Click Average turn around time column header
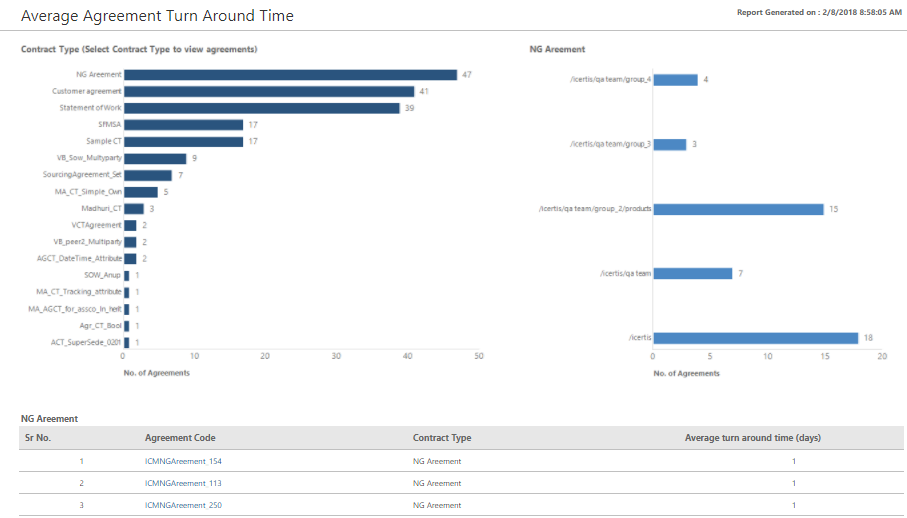Viewport: 907px width, 518px height. 752,438
